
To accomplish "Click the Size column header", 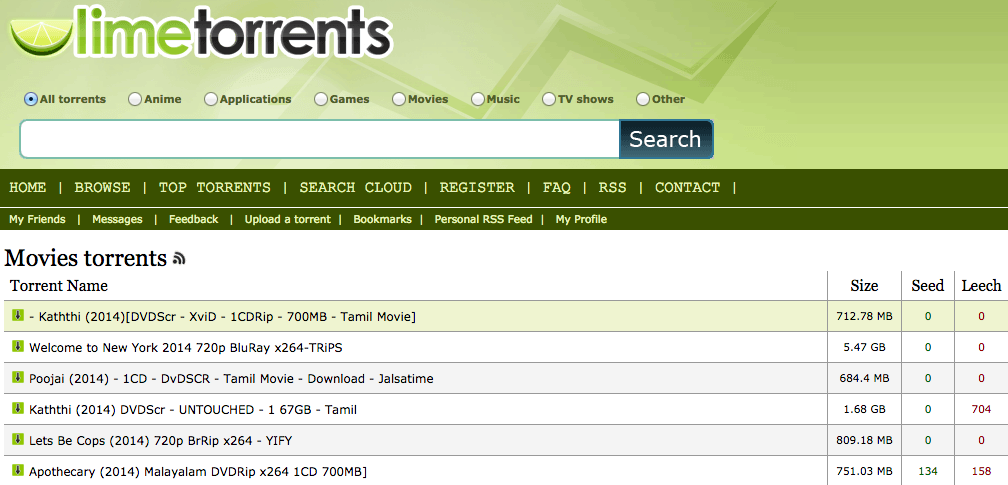I will [x=864, y=286].
